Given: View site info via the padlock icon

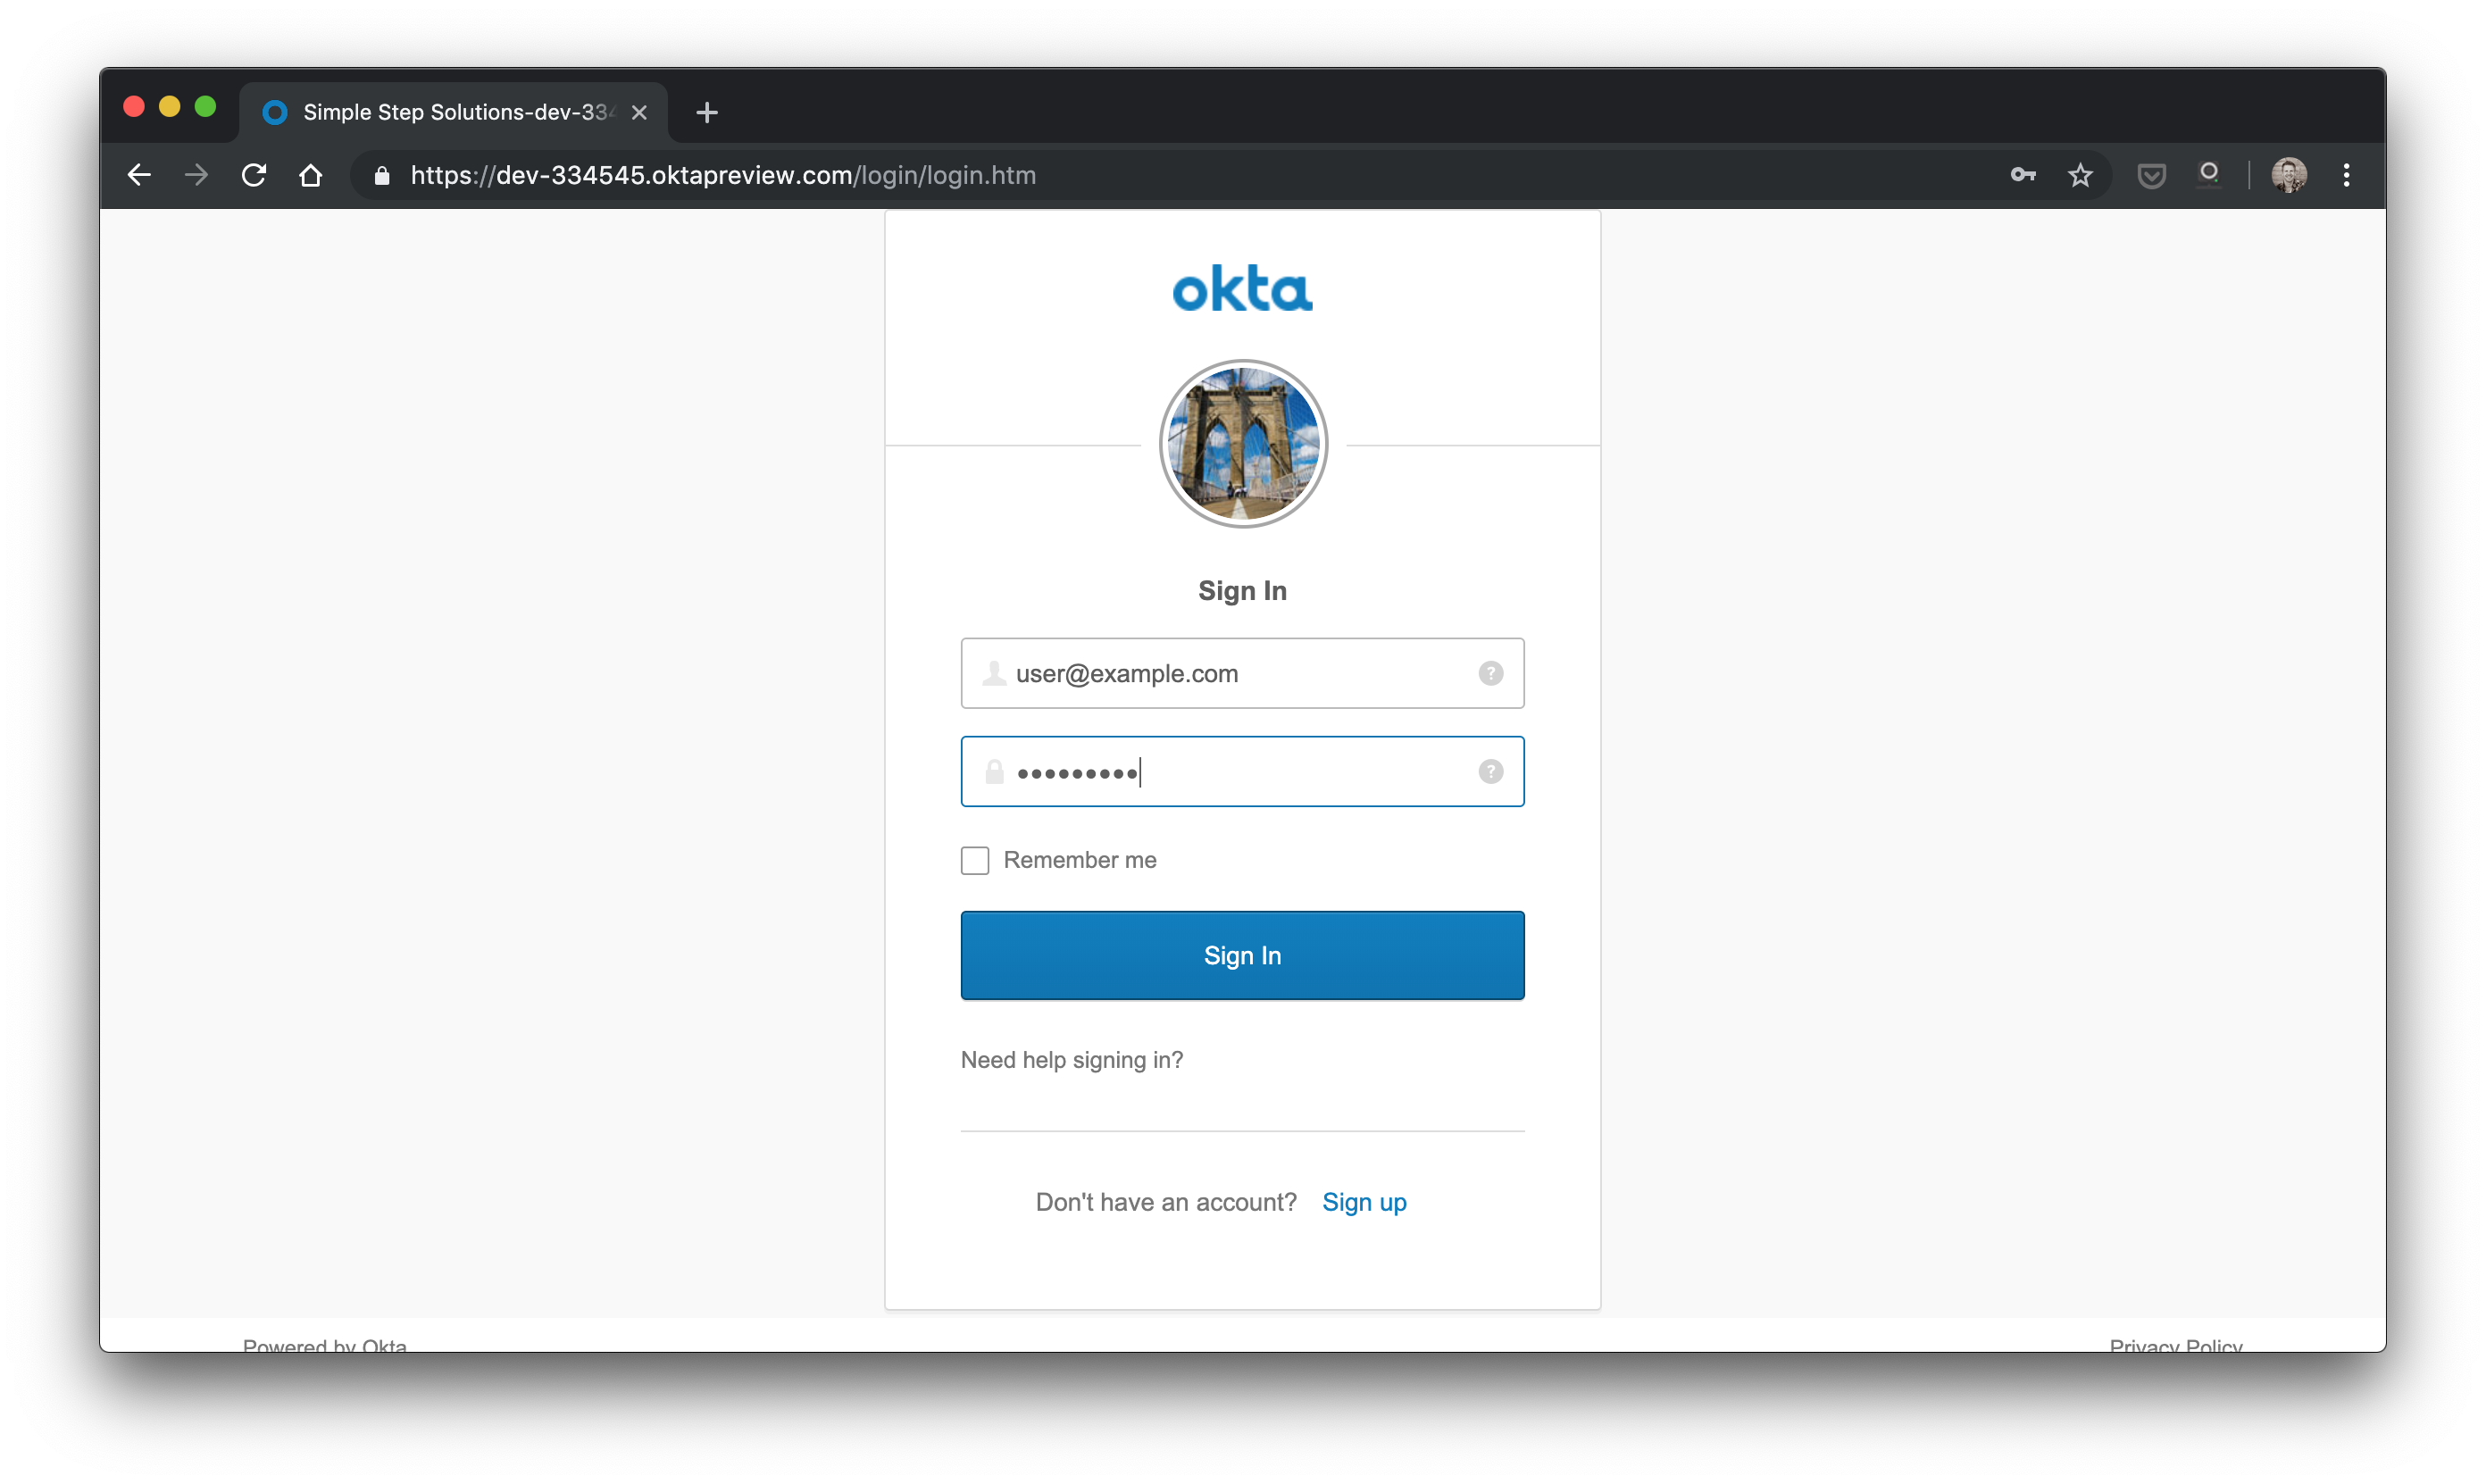Looking at the screenshot, I should click(382, 176).
